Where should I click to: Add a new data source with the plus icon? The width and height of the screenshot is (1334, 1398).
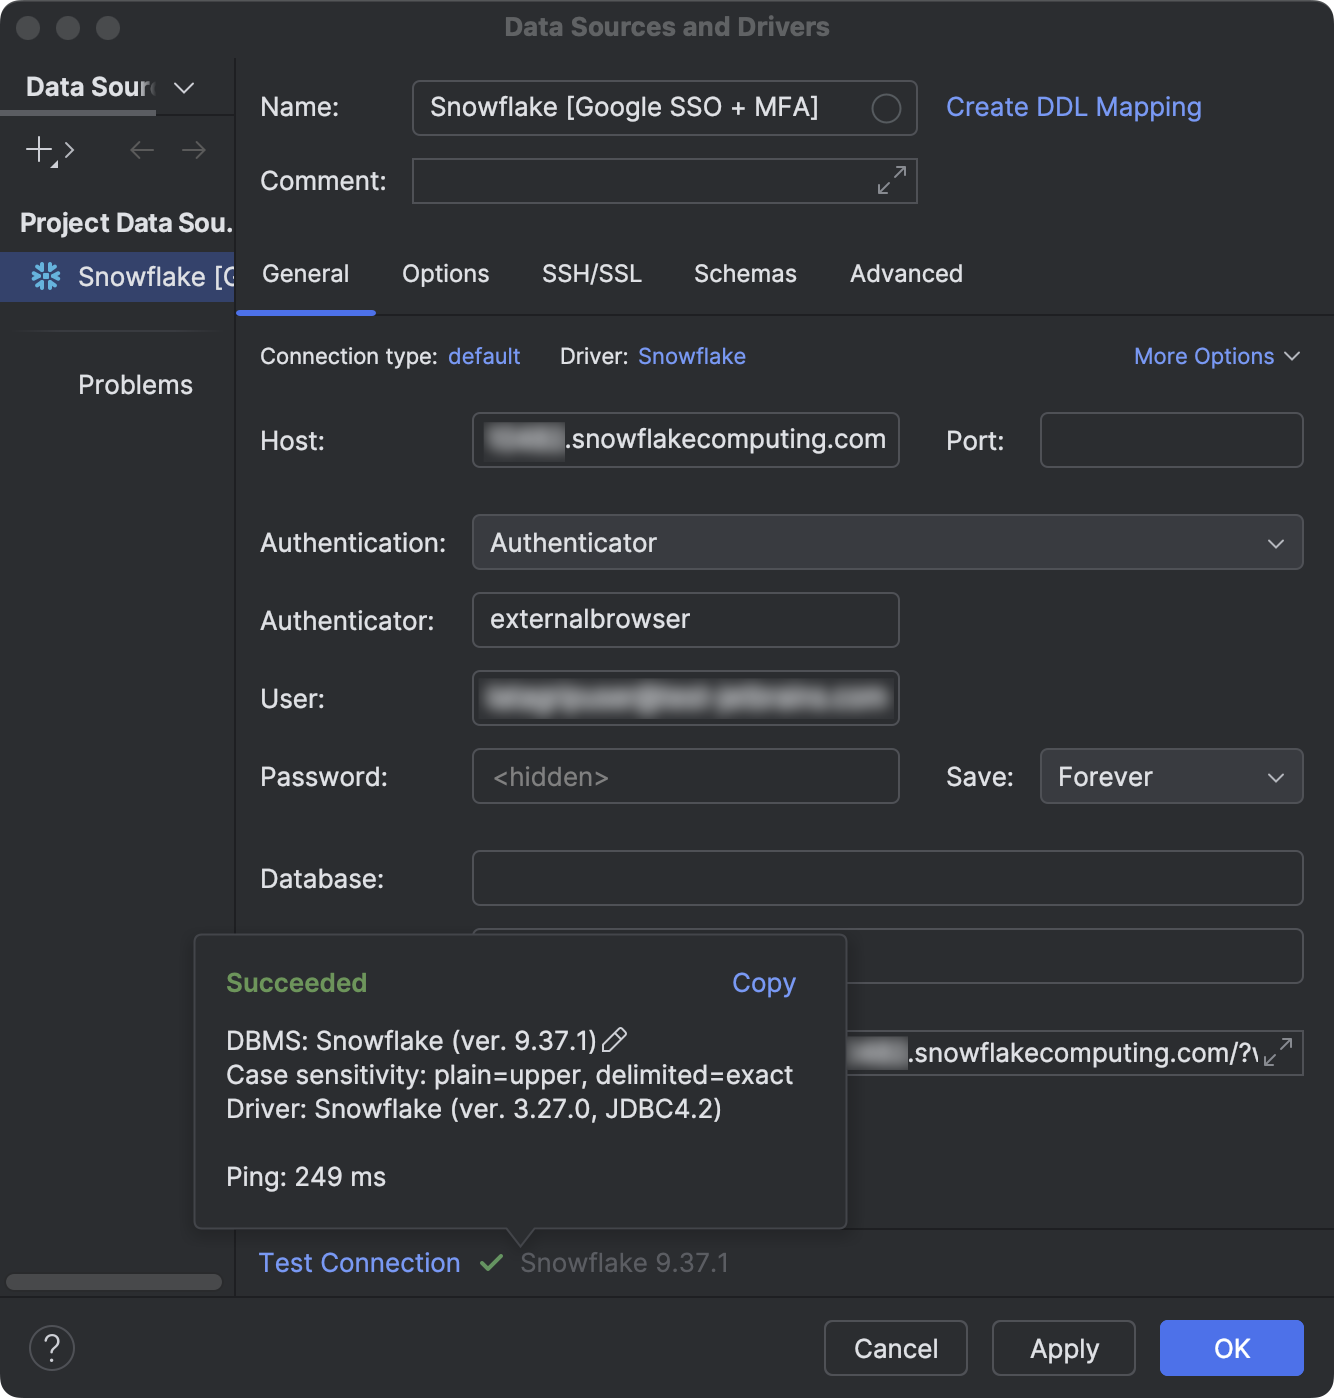point(37,150)
